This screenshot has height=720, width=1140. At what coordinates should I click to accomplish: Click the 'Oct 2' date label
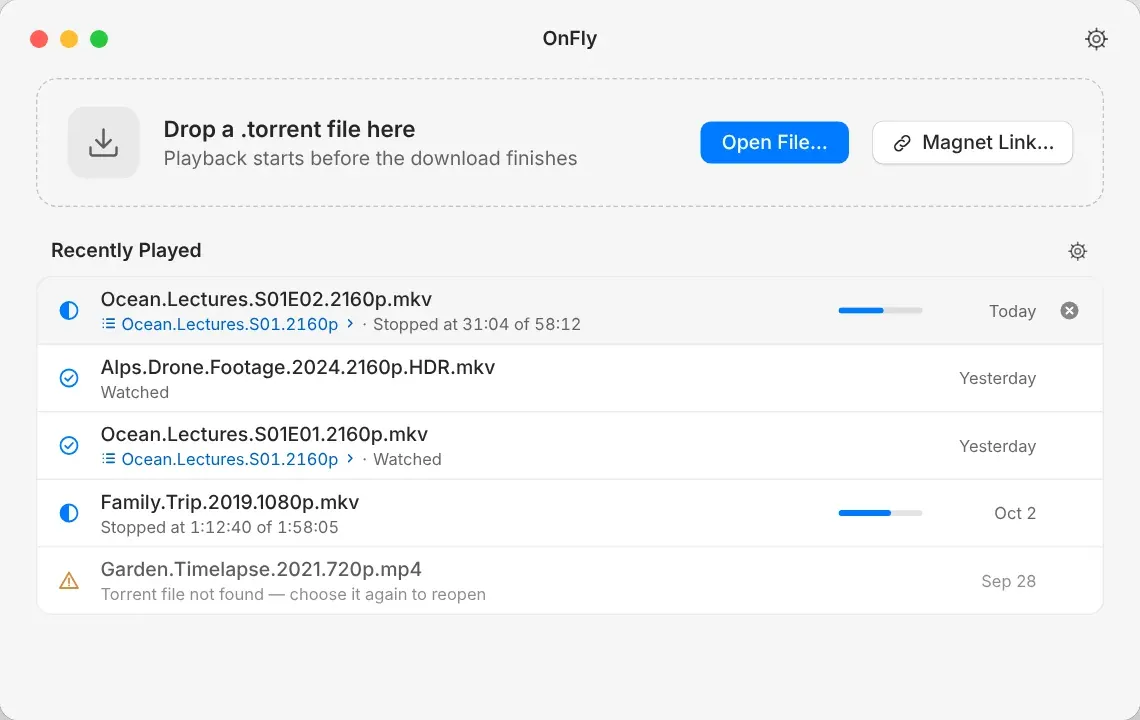click(x=1015, y=513)
